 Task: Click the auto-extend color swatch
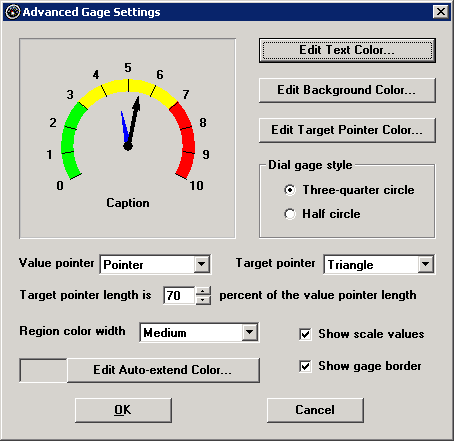click(x=43, y=370)
